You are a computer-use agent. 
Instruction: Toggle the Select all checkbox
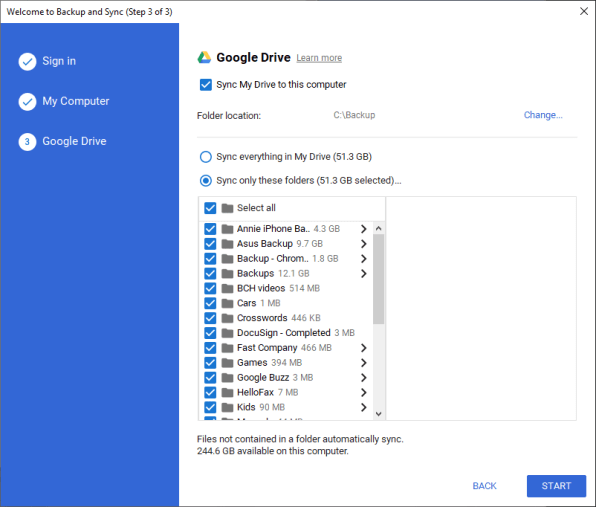(210, 208)
